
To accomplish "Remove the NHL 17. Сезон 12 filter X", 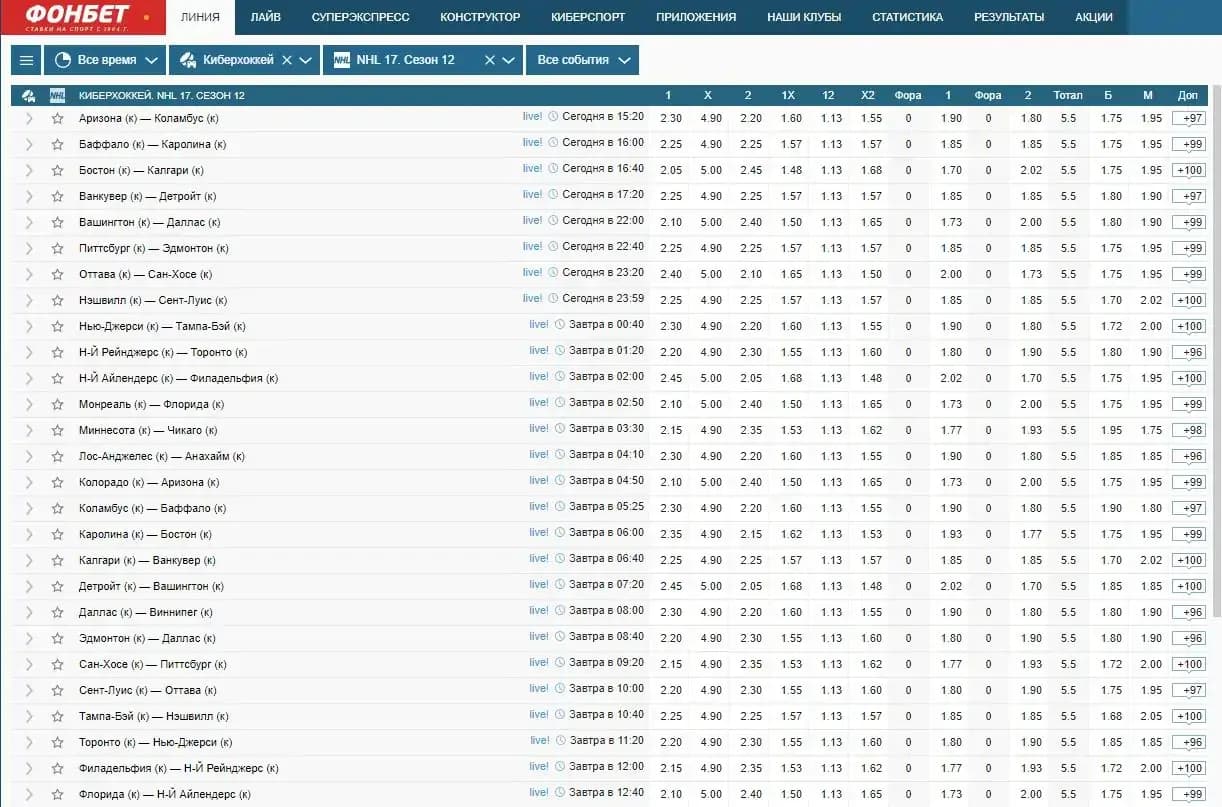I will 490,60.
